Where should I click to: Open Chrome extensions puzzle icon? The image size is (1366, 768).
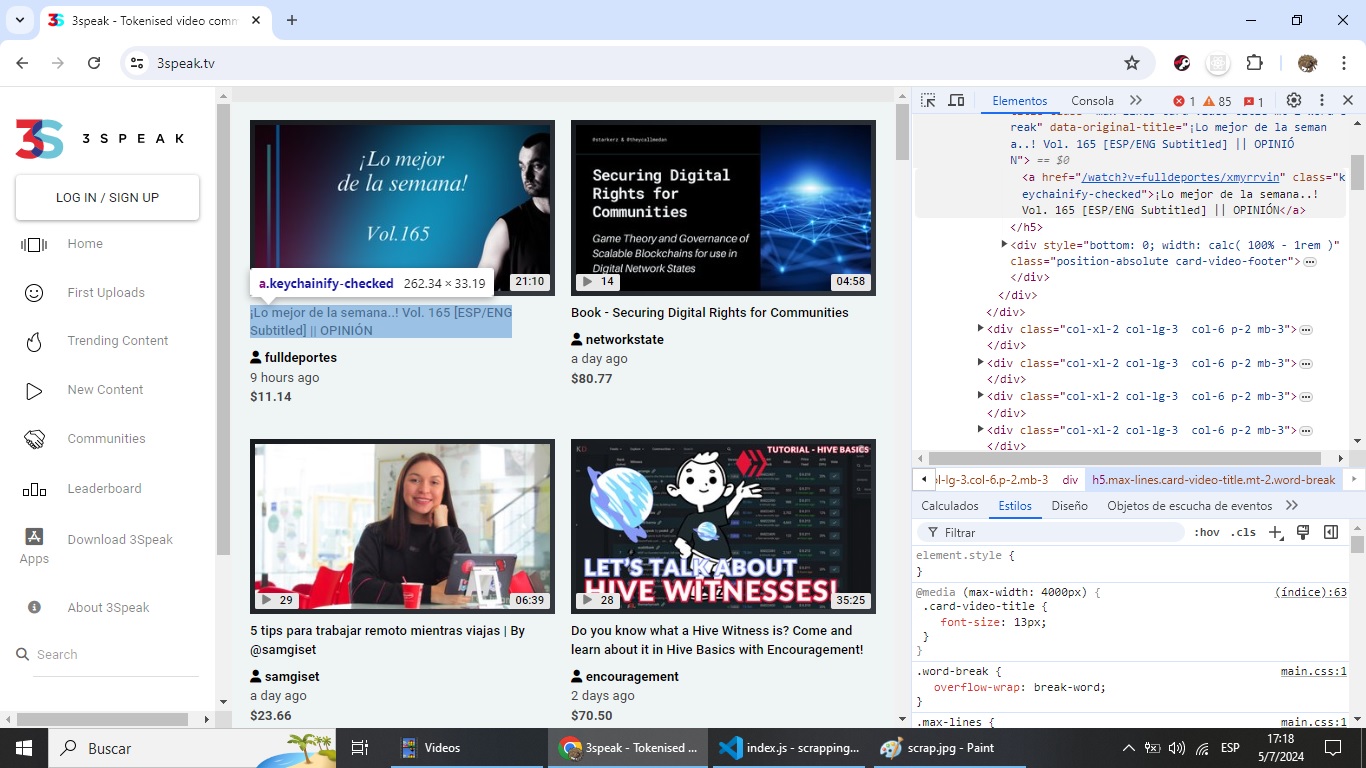point(1255,63)
